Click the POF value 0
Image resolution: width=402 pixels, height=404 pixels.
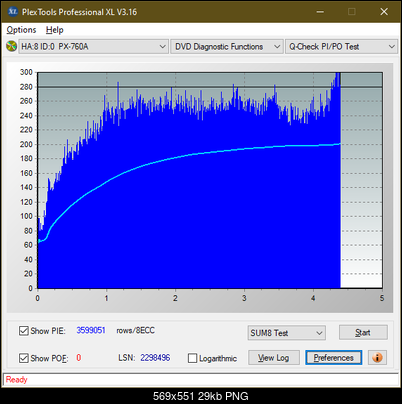tap(79, 358)
